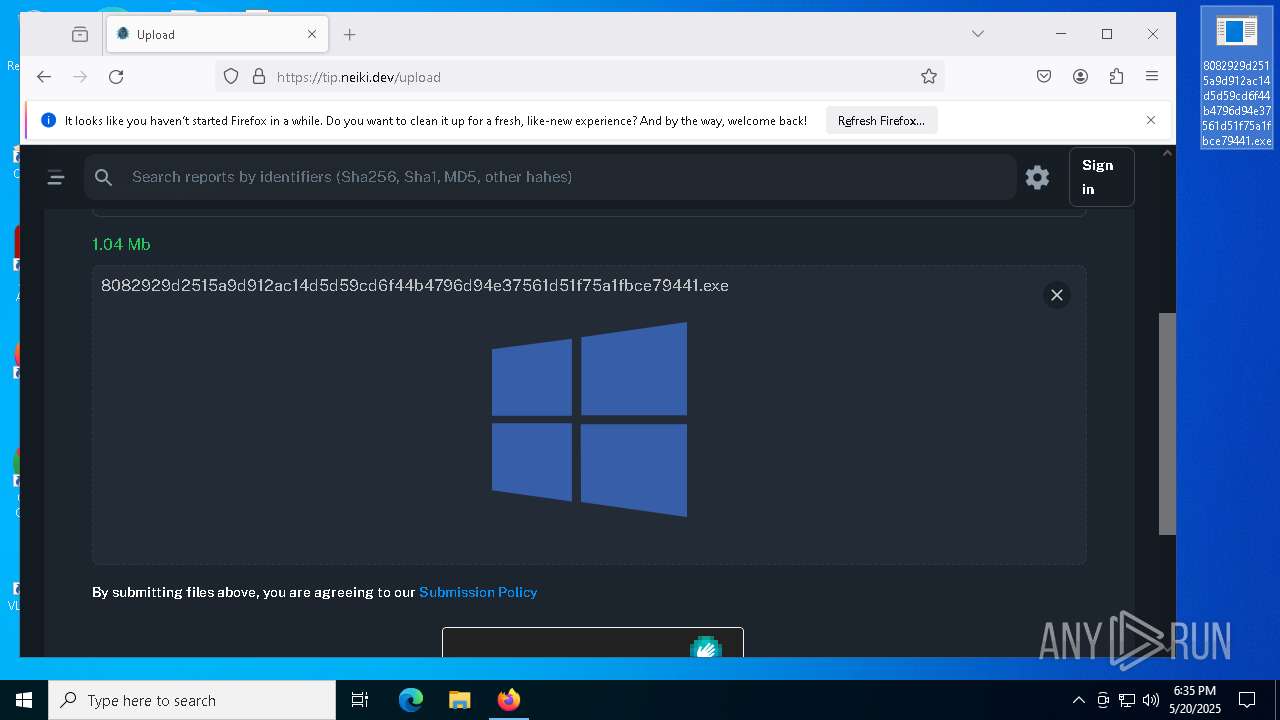The height and width of the screenshot is (720, 1280).
Task: Click the Refresh Firefox button
Action: 881,121
